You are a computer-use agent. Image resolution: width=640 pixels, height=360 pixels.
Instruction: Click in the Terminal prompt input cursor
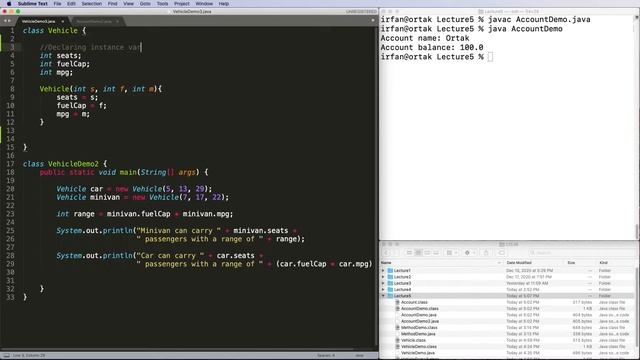490,57
